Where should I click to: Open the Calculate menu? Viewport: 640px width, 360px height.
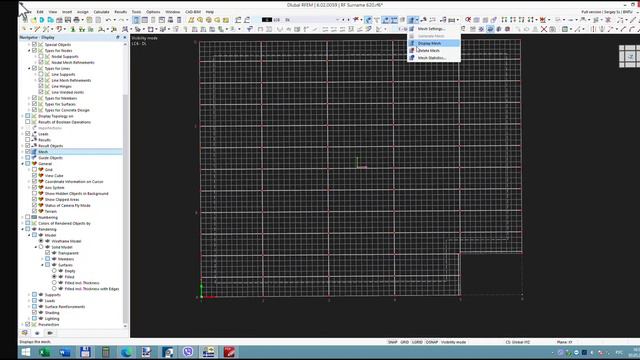[101, 12]
